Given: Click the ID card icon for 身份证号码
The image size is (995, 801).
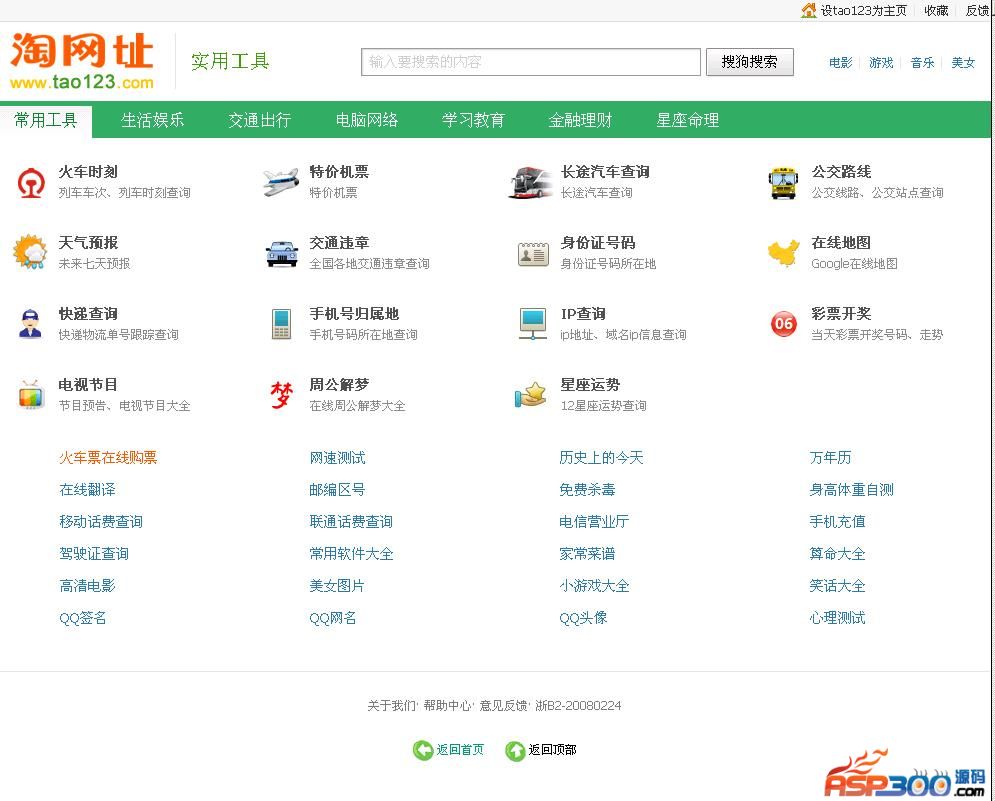Looking at the screenshot, I should pyautogui.click(x=532, y=253).
